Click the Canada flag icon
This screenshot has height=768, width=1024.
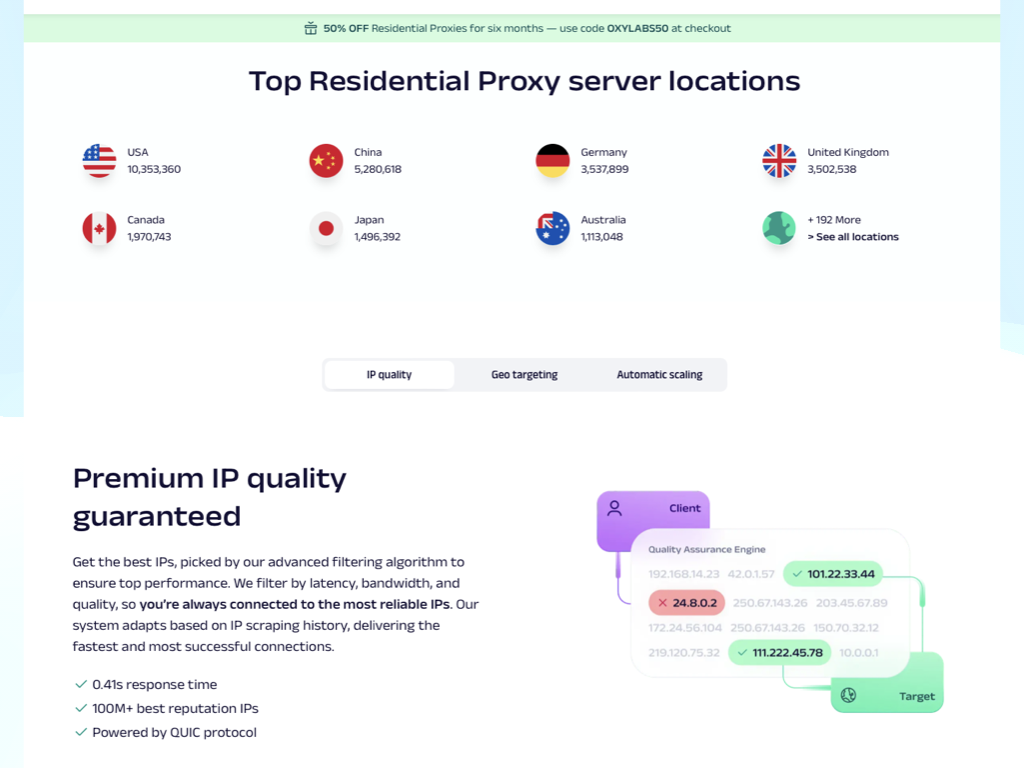pos(99,229)
